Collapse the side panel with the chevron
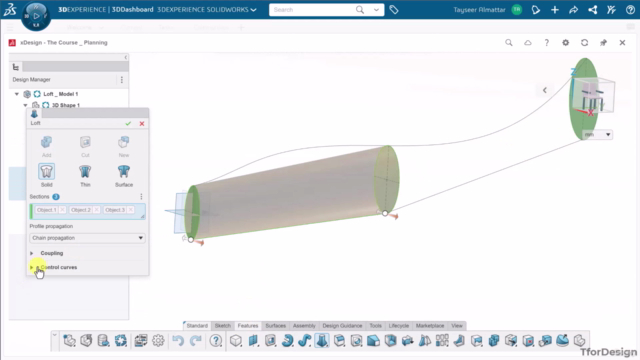 (125, 58)
